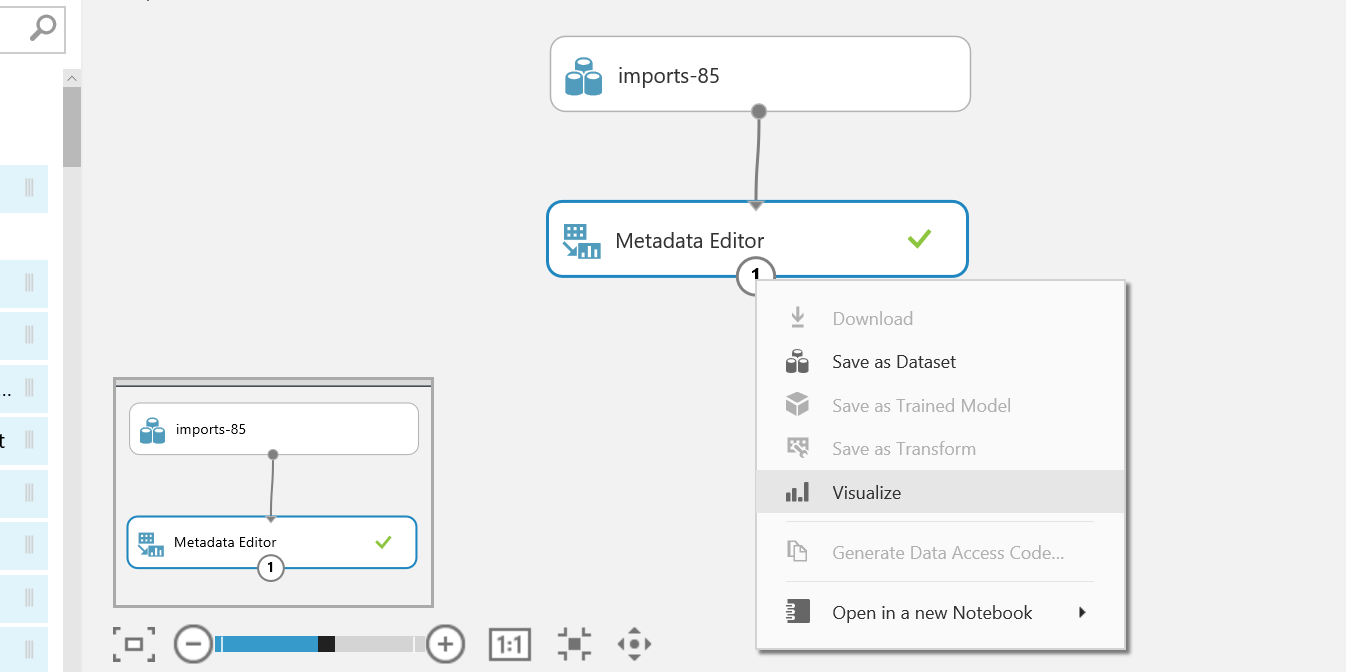Click the imports-85 output port dot
Screen dimensions: 1346x672
[759, 111]
